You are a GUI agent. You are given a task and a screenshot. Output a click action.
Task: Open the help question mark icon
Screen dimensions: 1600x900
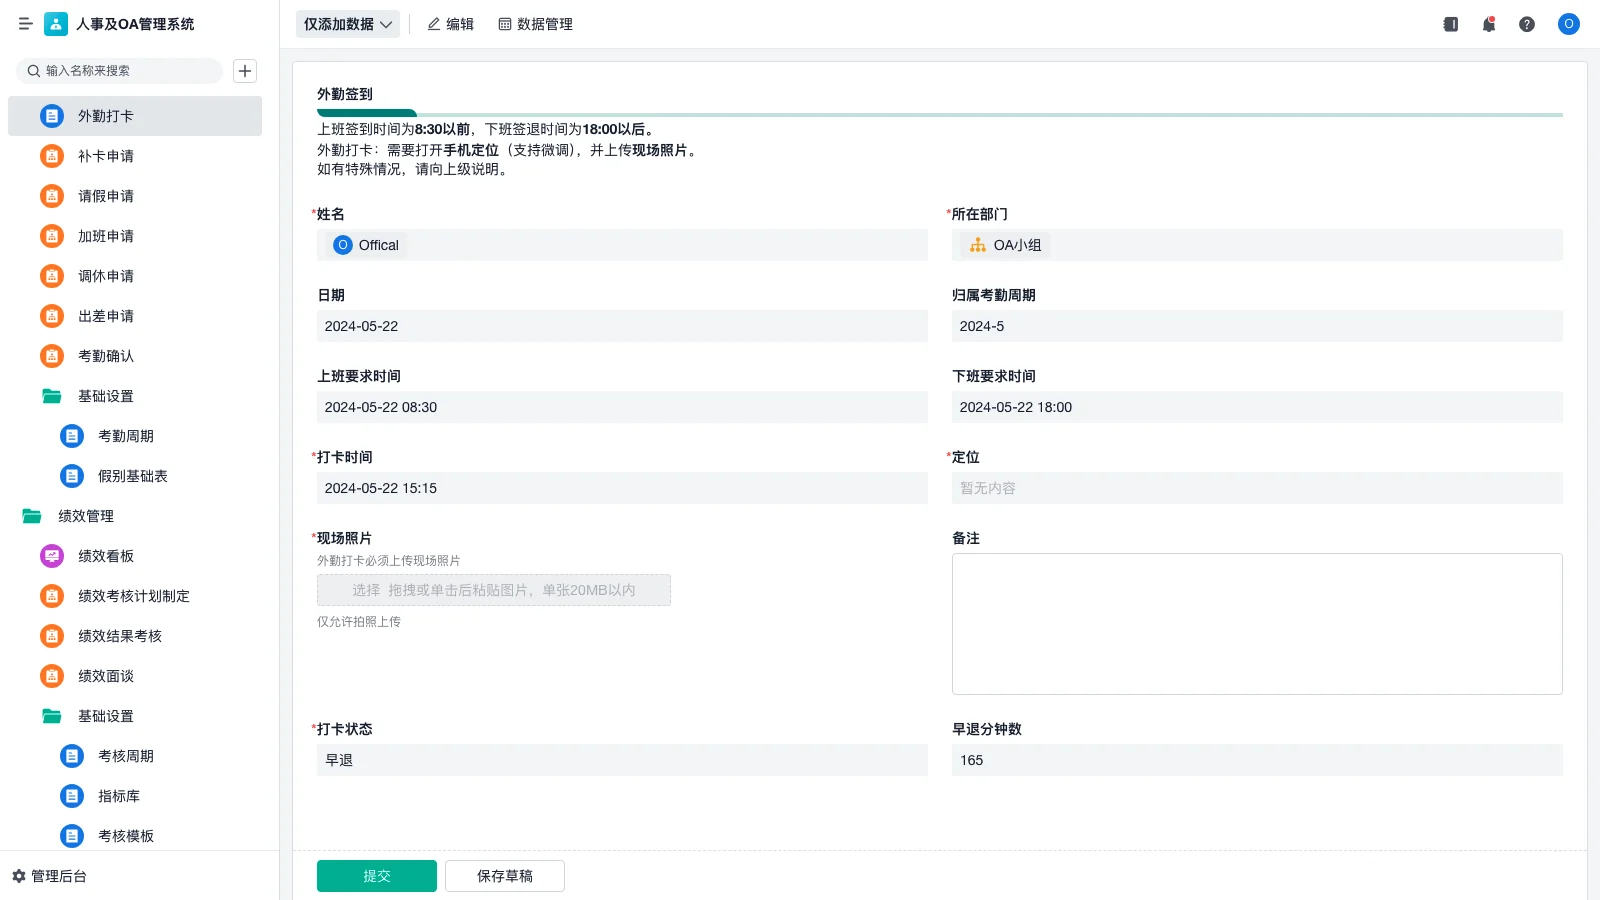coord(1527,24)
